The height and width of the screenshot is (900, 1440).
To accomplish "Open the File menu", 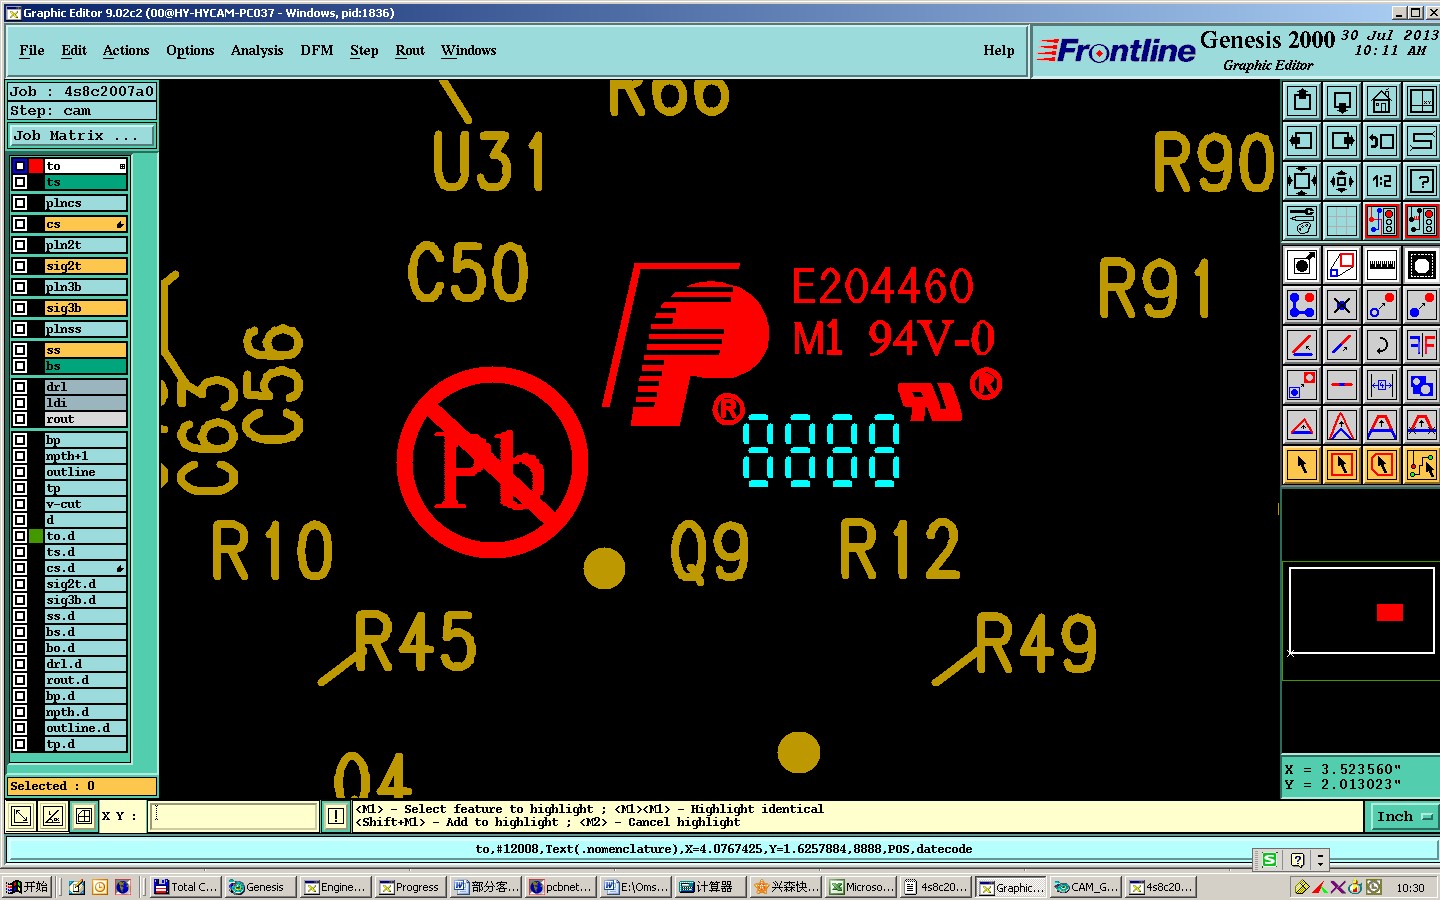I will tap(32, 50).
